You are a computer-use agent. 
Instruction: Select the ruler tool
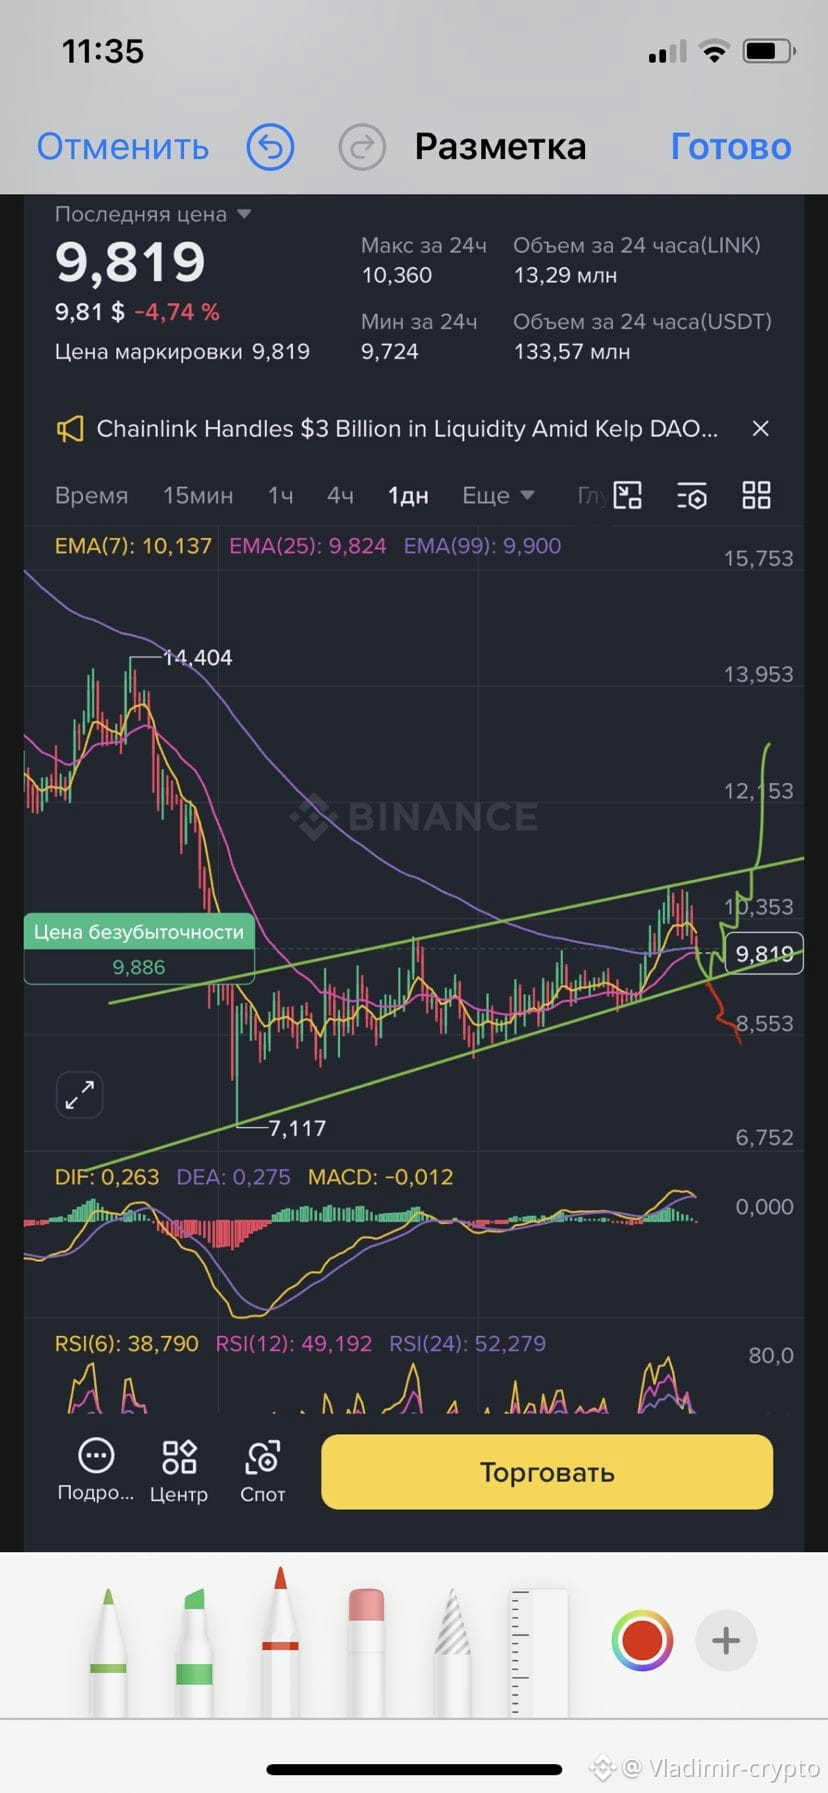pos(538,1652)
